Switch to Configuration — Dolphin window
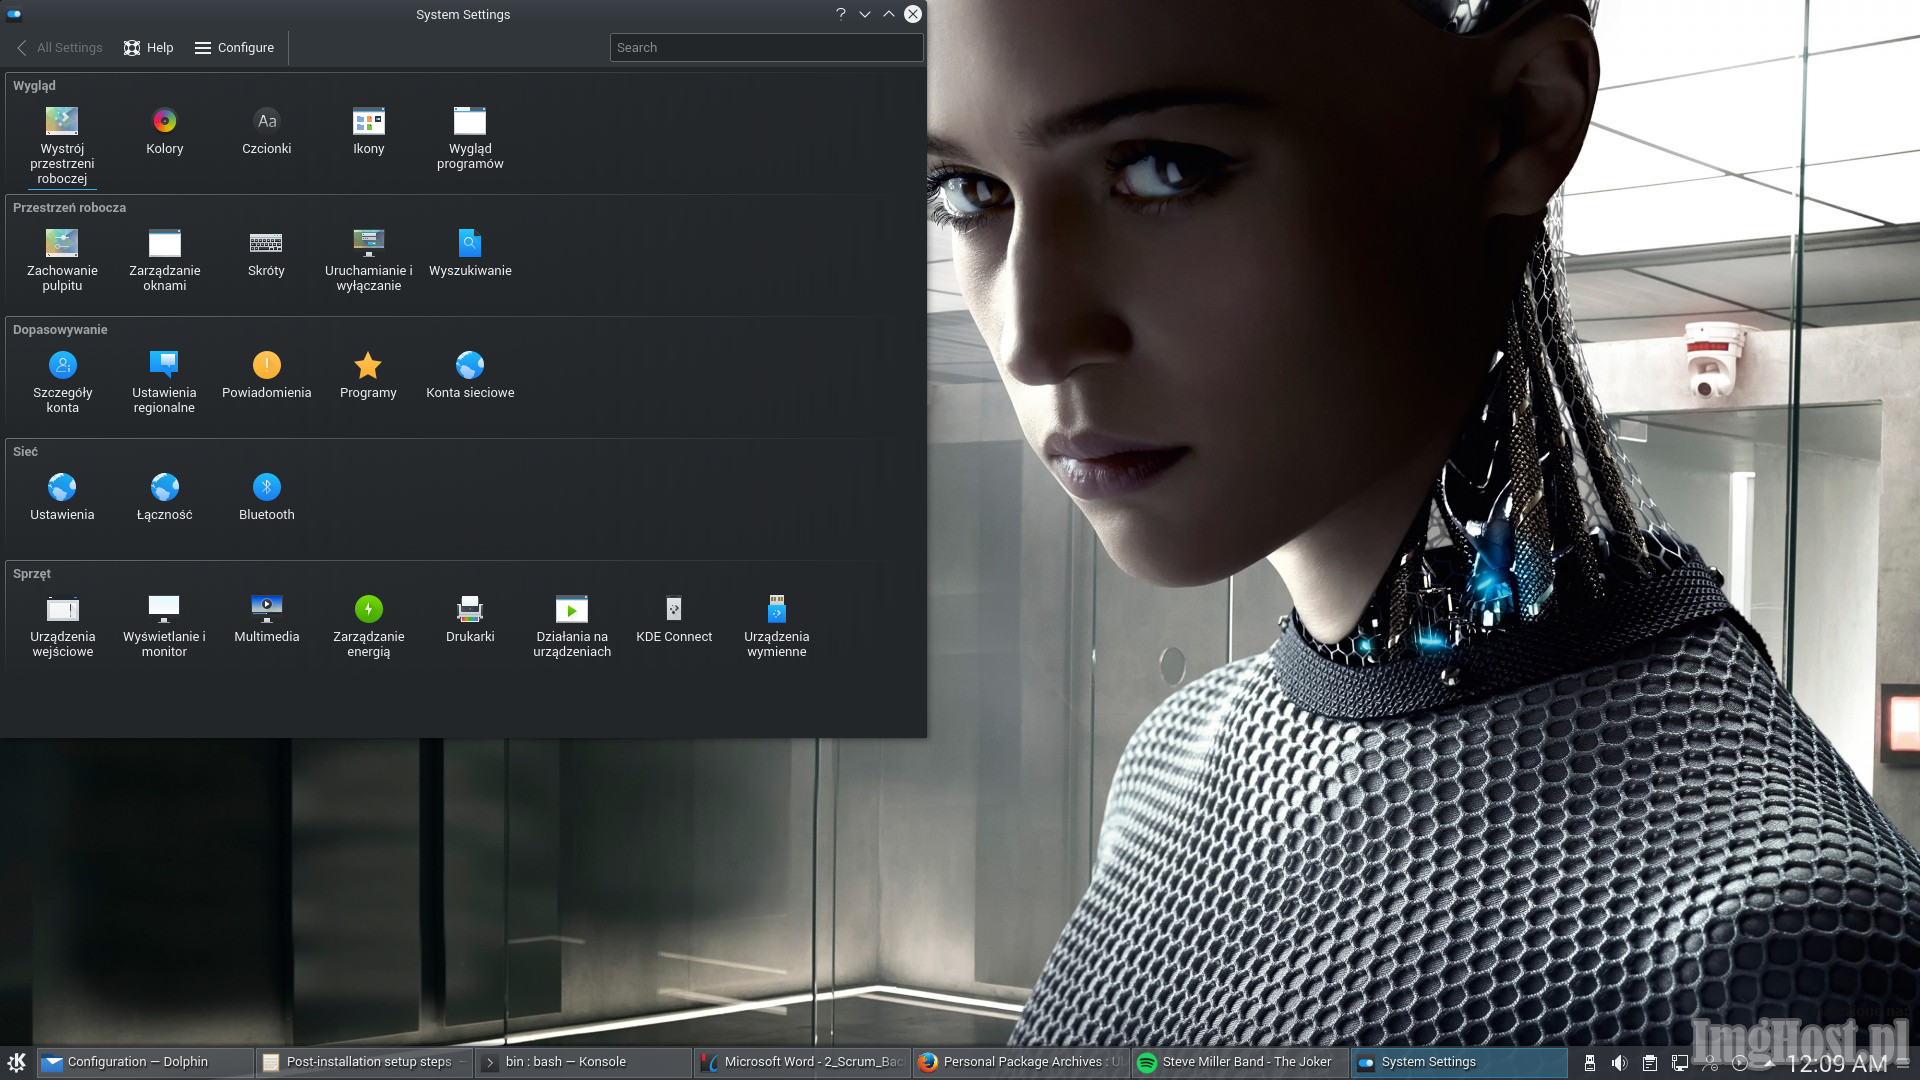The height and width of the screenshot is (1080, 1920). (146, 1062)
